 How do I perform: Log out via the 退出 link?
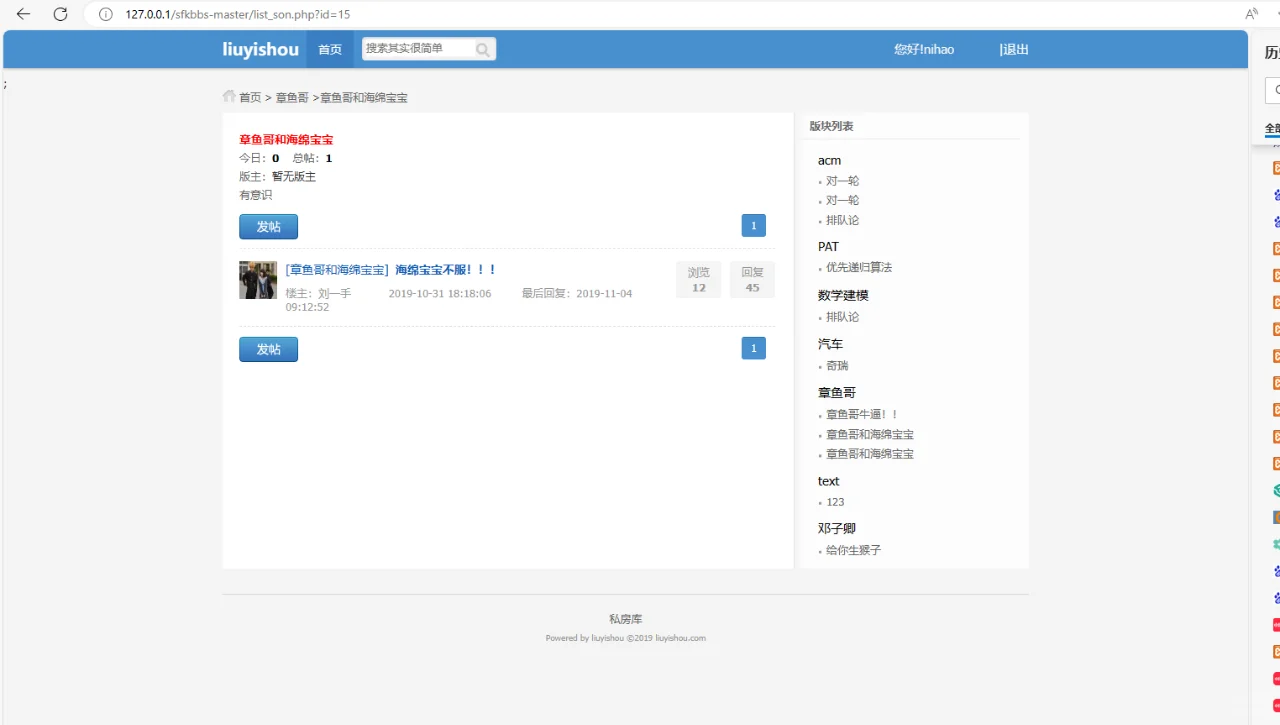pyautogui.click(x=1015, y=49)
